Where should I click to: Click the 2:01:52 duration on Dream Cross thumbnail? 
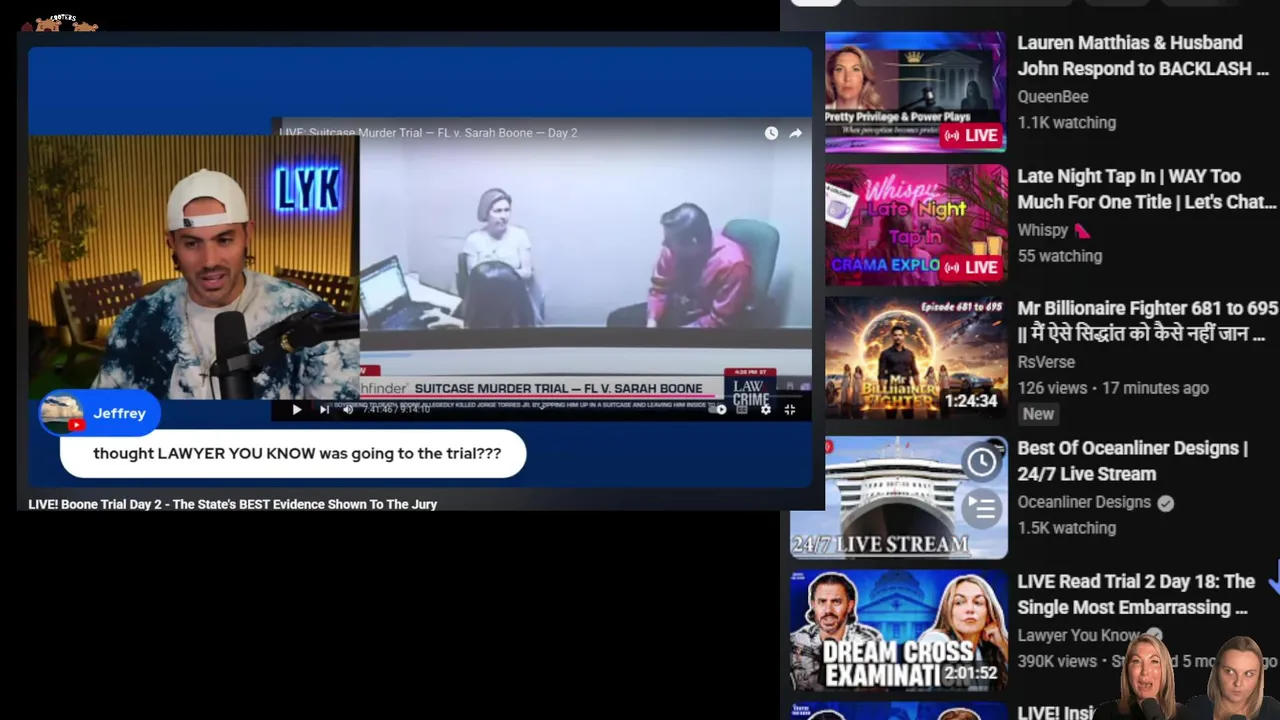(970, 673)
